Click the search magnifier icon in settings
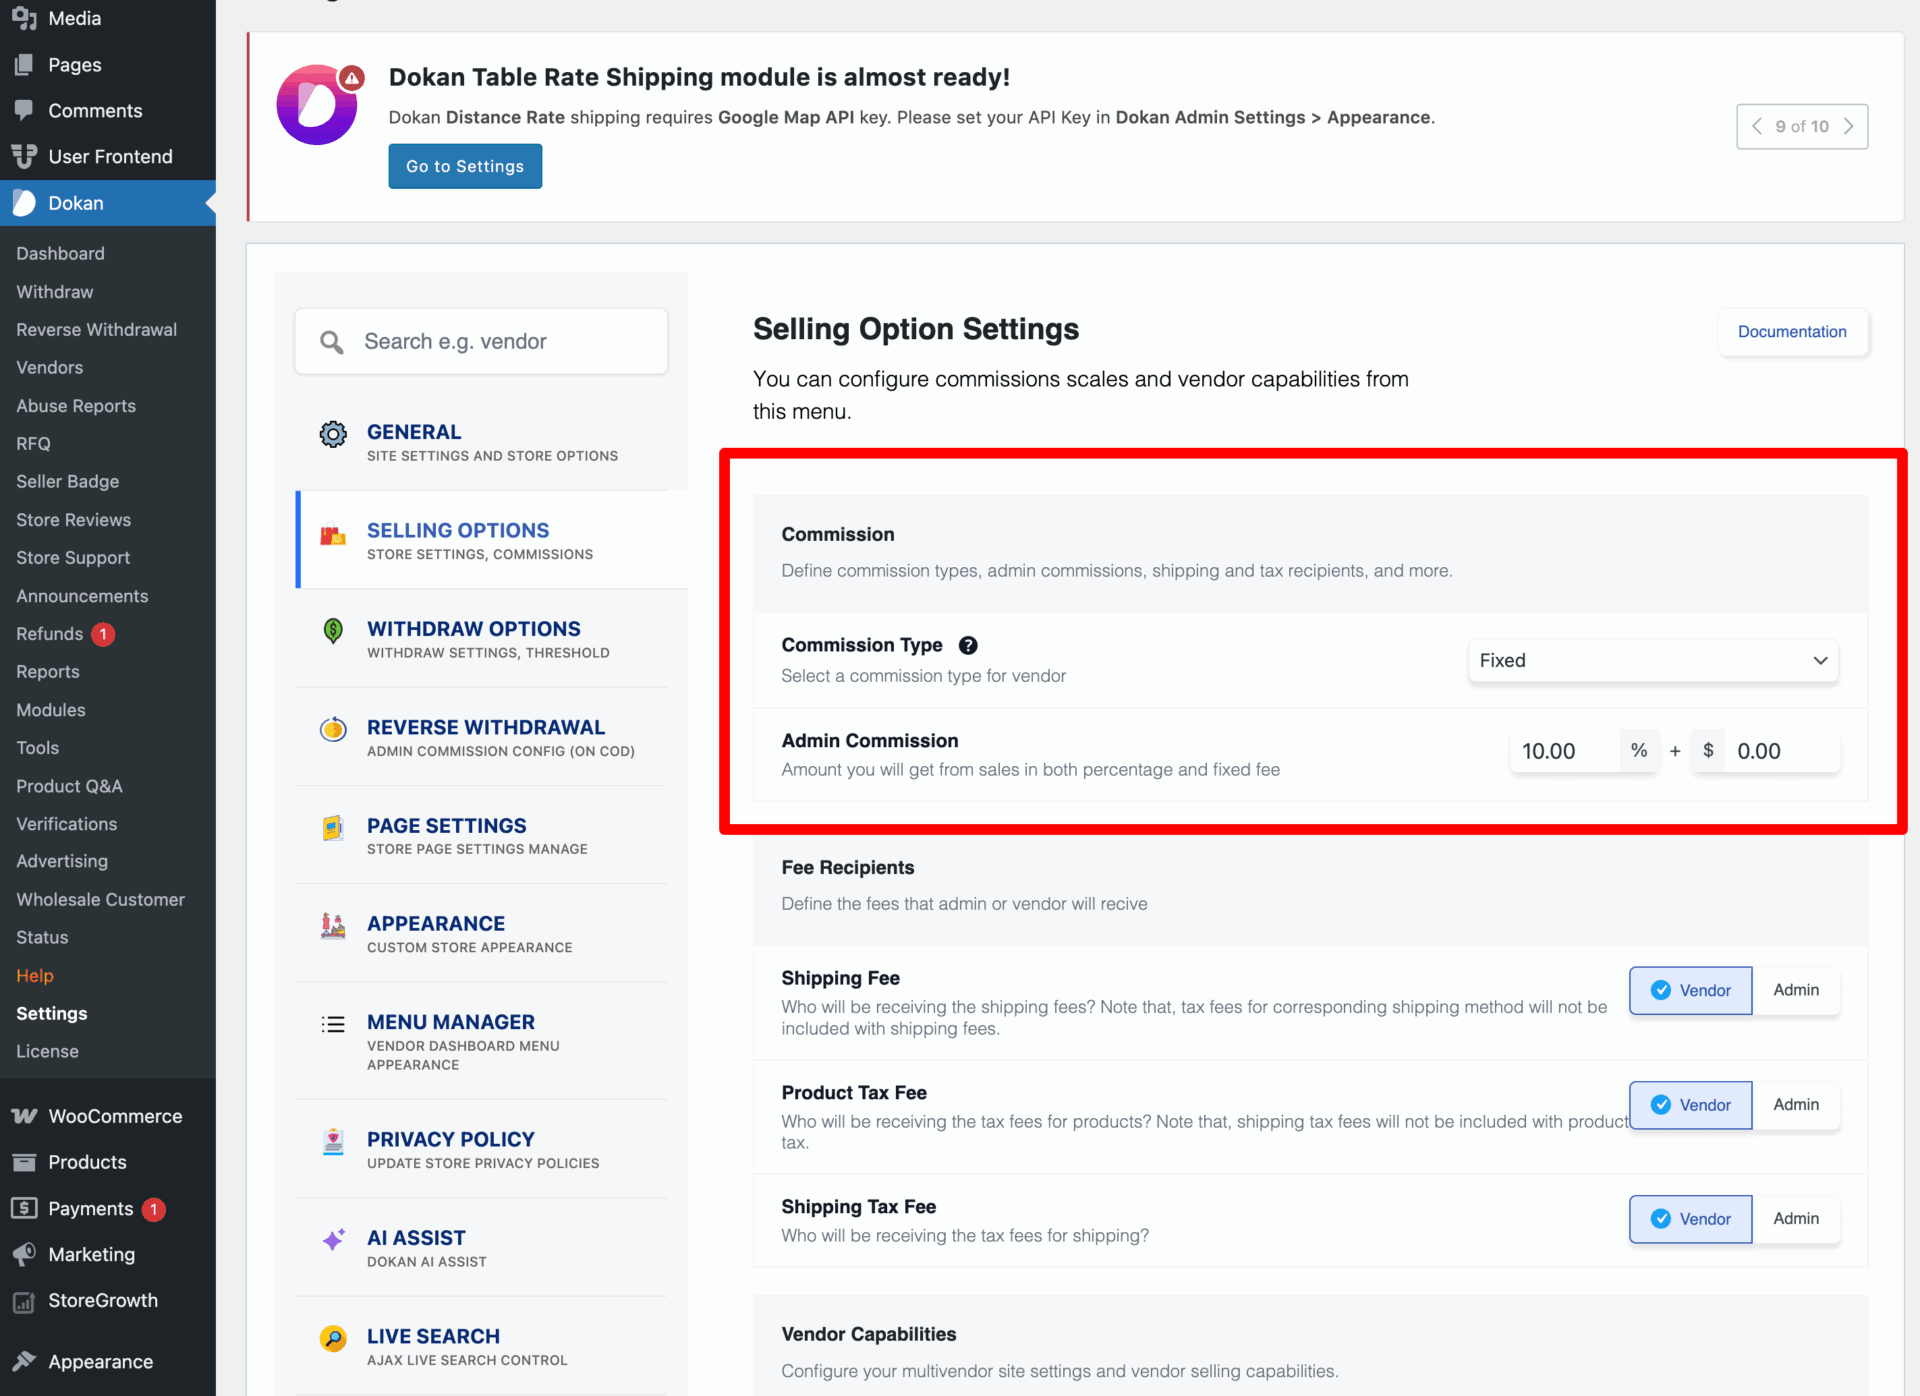The width and height of the screenshot is (1920, 1396). 332,342
